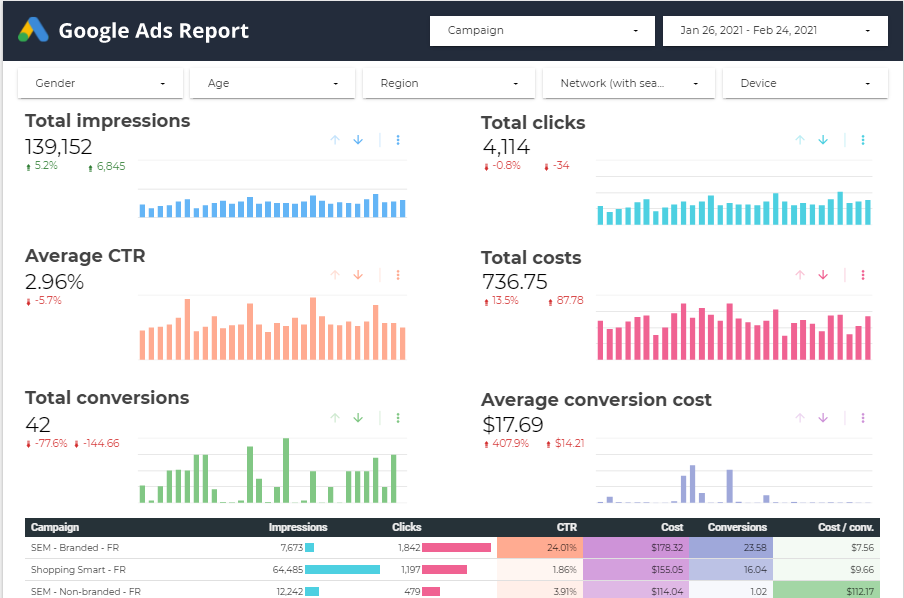This screenshot has height=598, width=904.
Task: Click the up arrow on Total costs card
Action: point(799,274)
